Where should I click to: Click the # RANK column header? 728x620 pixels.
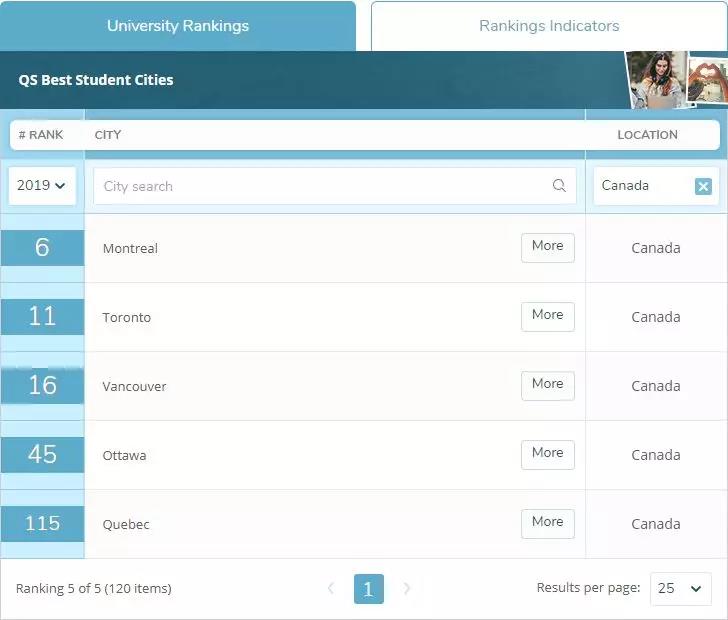41,135
